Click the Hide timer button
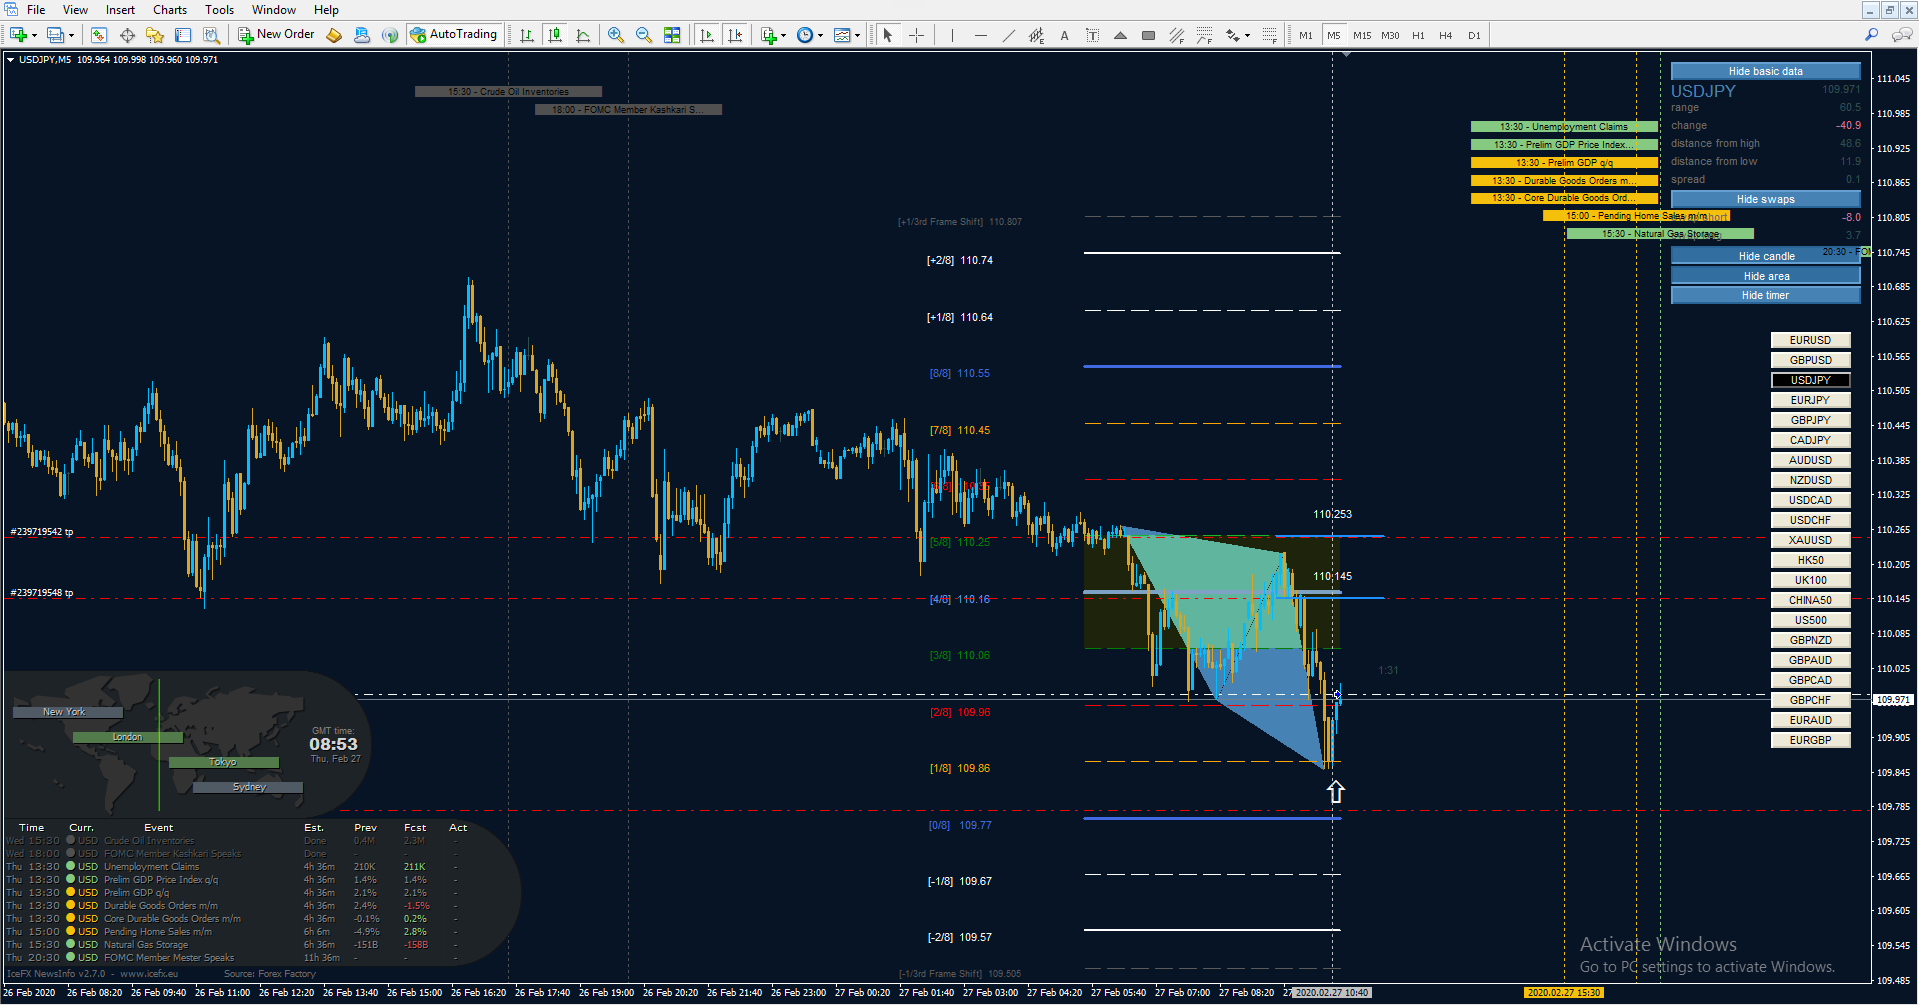 tap(1765, 295)
